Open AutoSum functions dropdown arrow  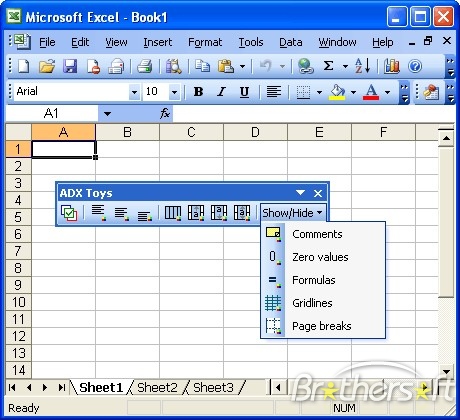pyautogui.click(x=345, y=66)
